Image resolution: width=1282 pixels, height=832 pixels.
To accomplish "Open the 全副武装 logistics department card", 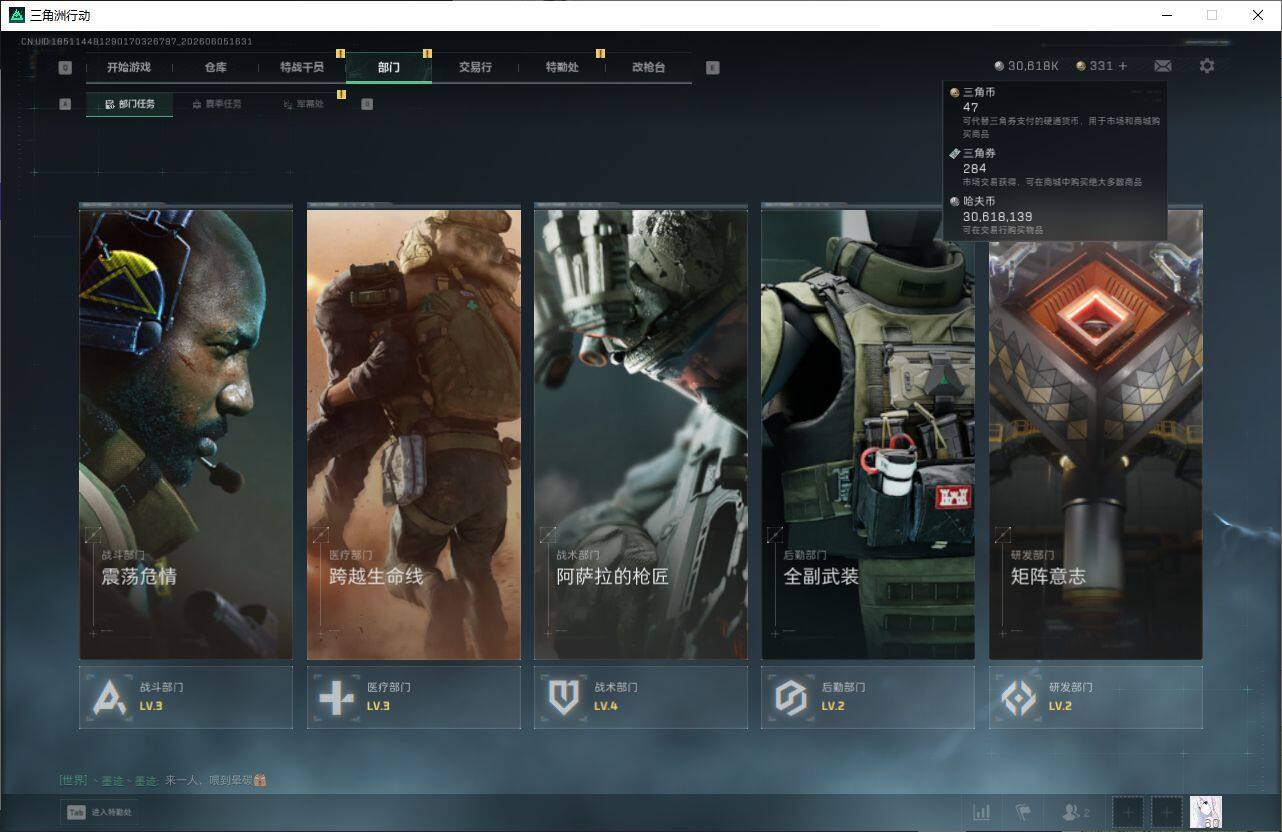I will click(x=868, y=432).
